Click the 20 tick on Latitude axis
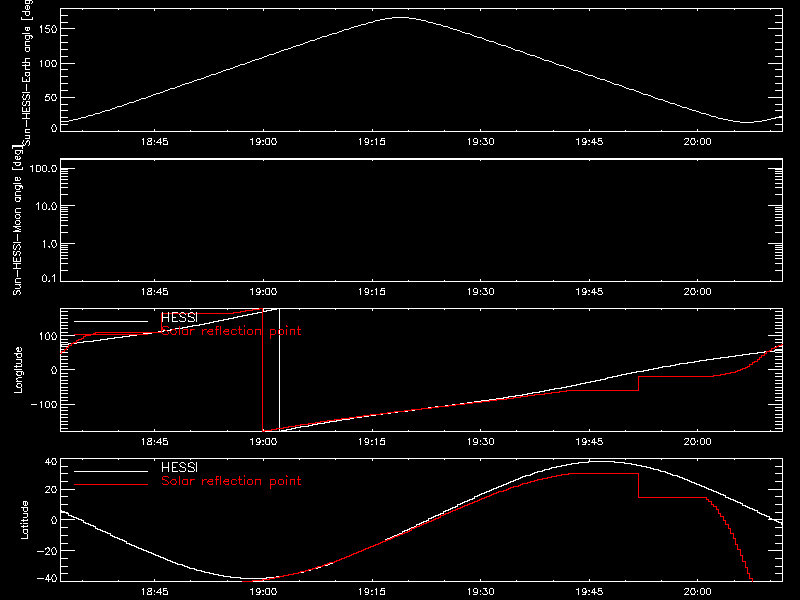Image resolution: width=800 pixels, height=600 pixels. [51, 490]
